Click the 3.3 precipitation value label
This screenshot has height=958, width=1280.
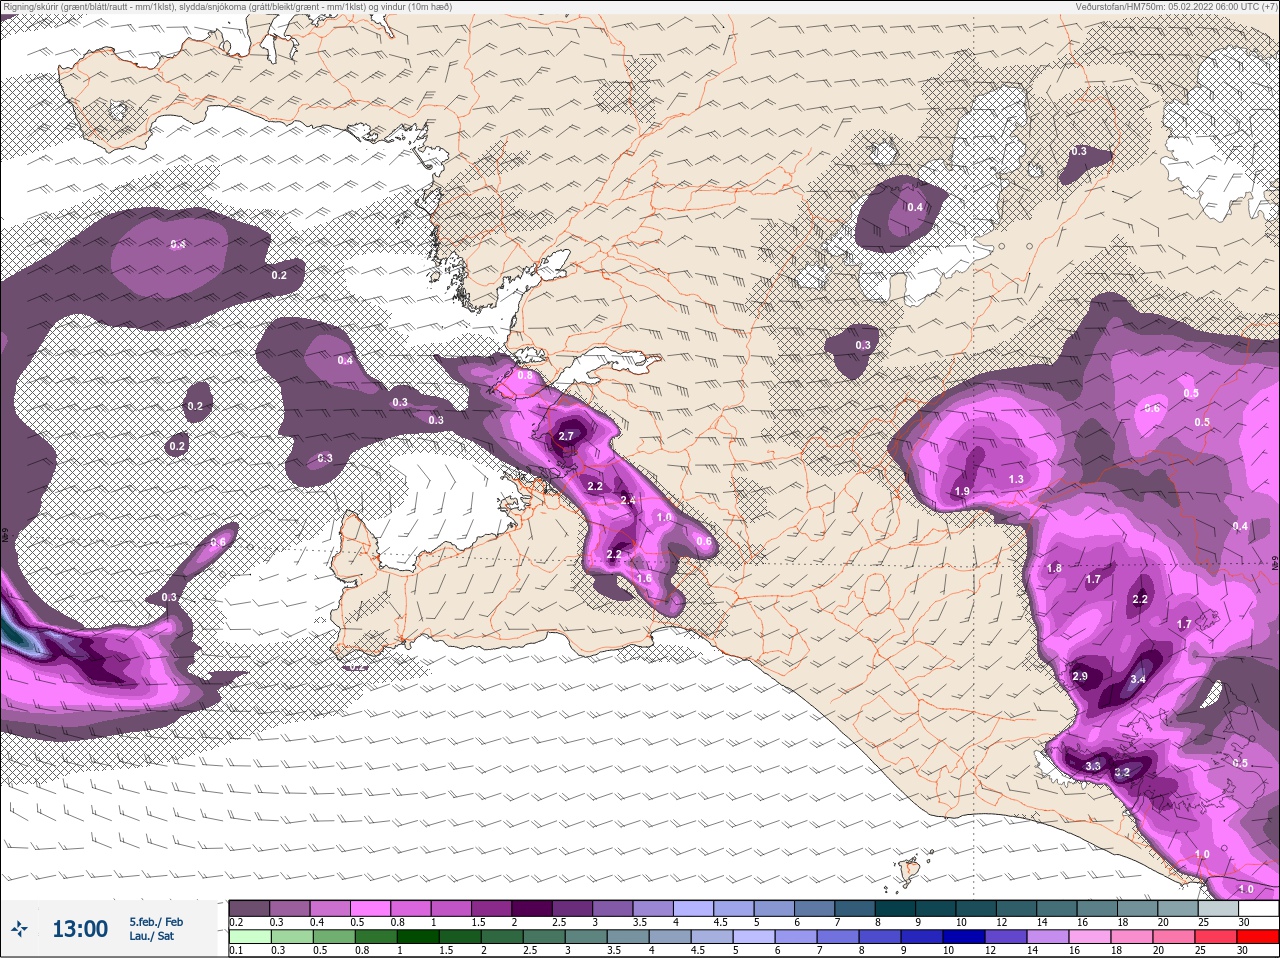(x=1093, y=766)
